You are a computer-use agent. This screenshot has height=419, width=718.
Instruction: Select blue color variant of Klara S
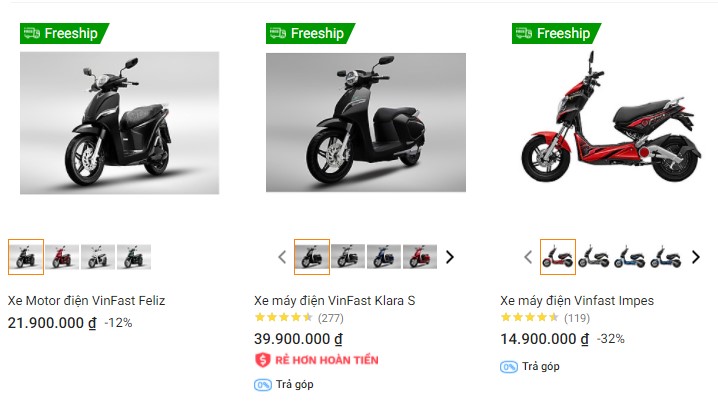coord(384,257)
